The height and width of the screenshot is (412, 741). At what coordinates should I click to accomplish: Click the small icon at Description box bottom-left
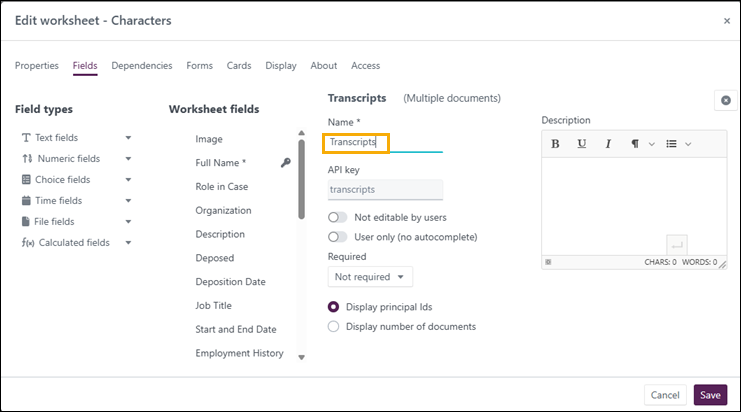pos(548,262)
